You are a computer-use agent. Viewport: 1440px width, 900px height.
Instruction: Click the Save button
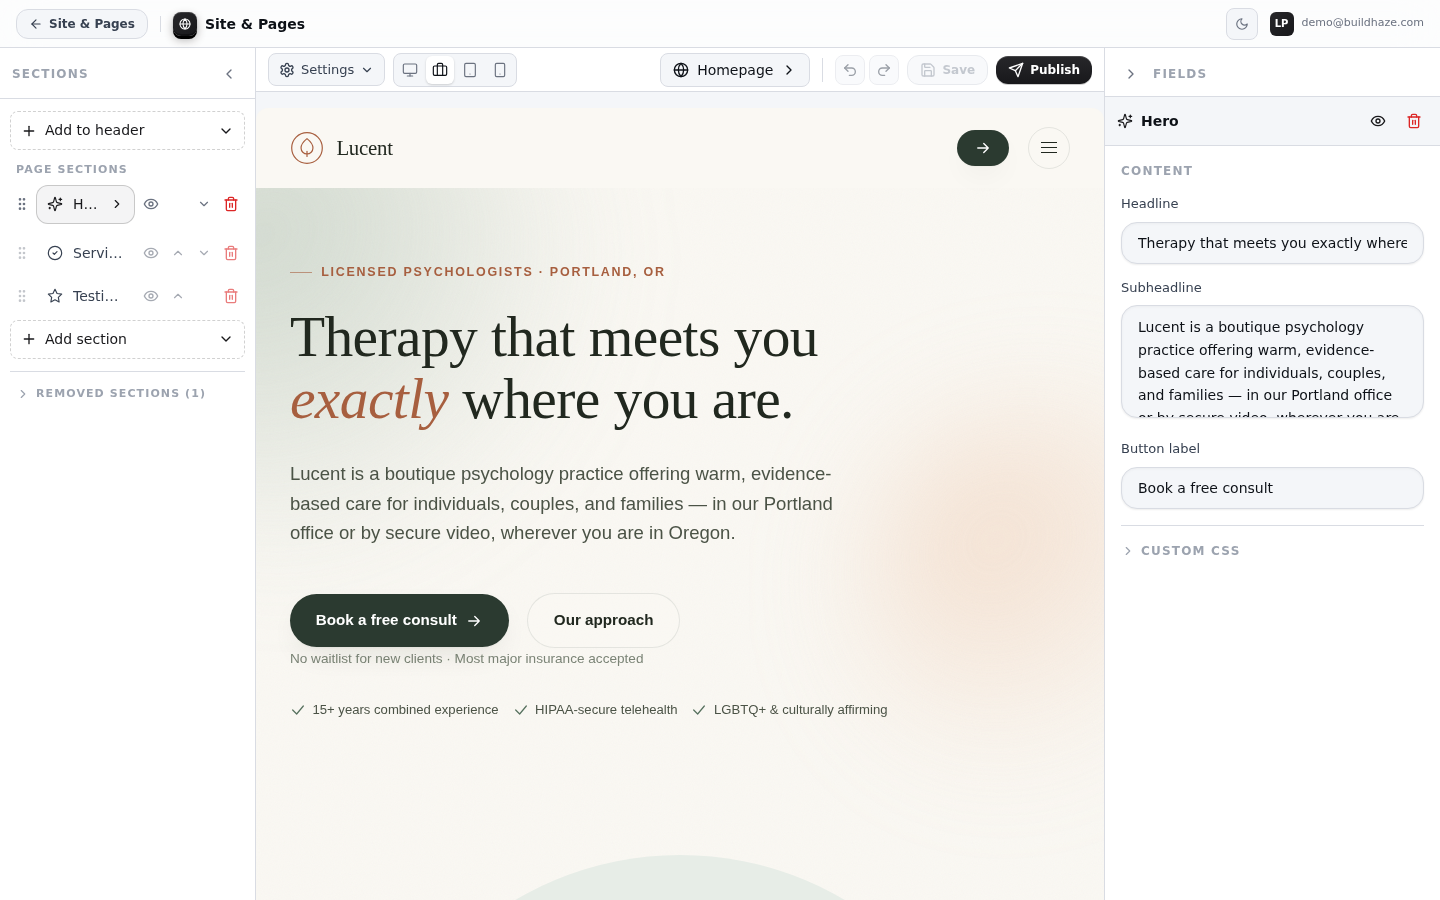pyautogui.click(x=947, y=70)
